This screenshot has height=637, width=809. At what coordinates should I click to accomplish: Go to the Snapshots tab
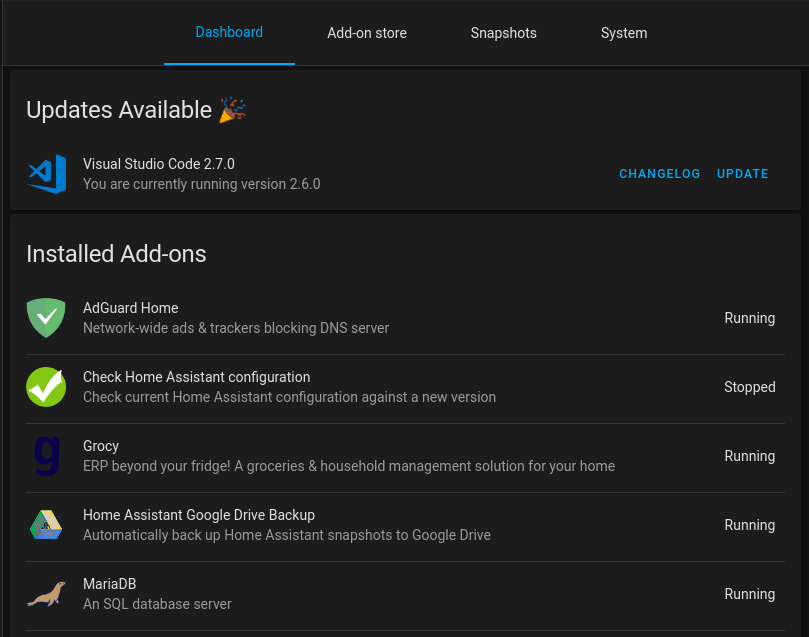pyautogui.click(x=504, y=32)
